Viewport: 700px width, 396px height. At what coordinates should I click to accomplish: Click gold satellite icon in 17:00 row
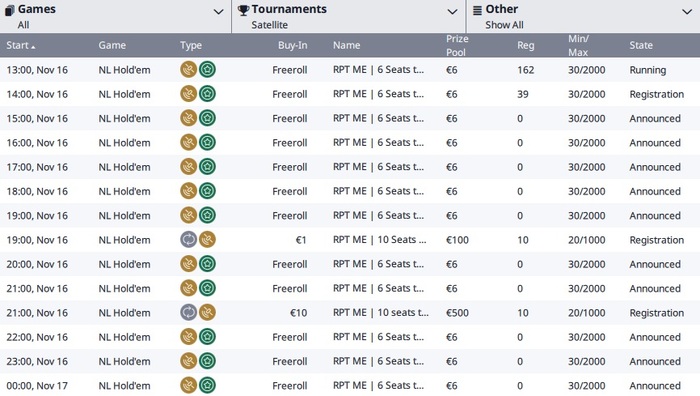(188, 167)
